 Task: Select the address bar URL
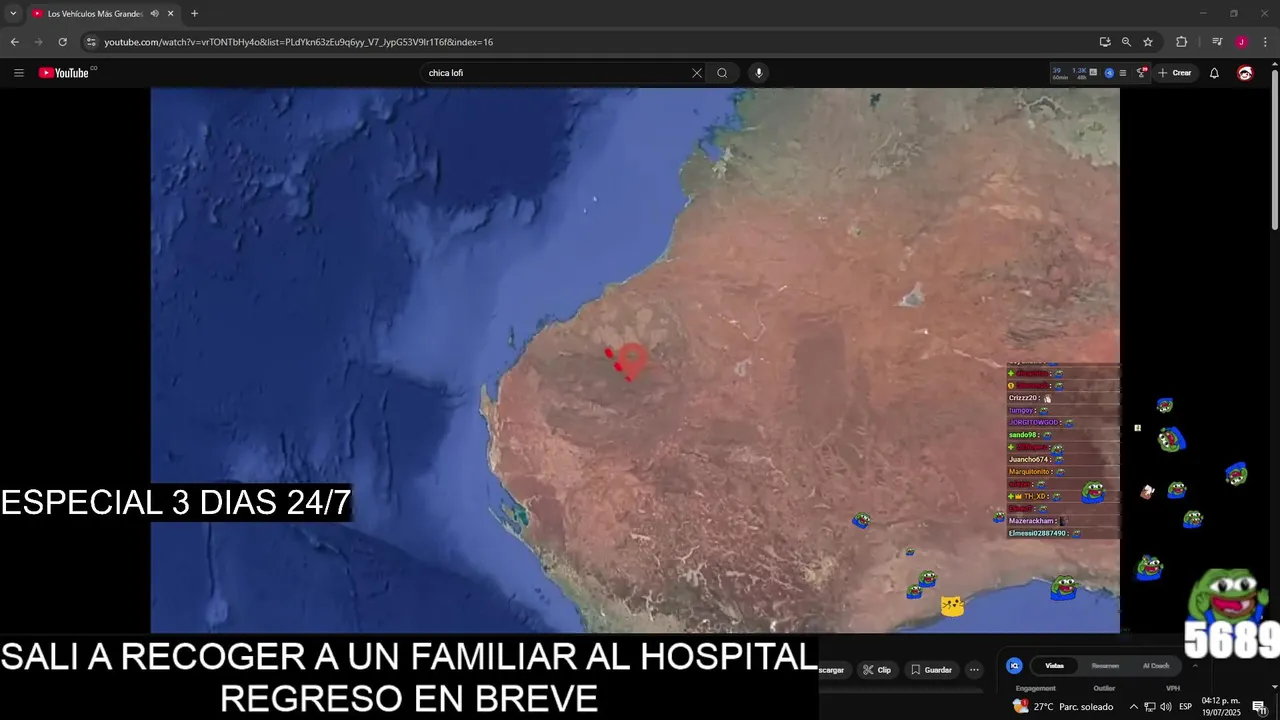(298, 42)
